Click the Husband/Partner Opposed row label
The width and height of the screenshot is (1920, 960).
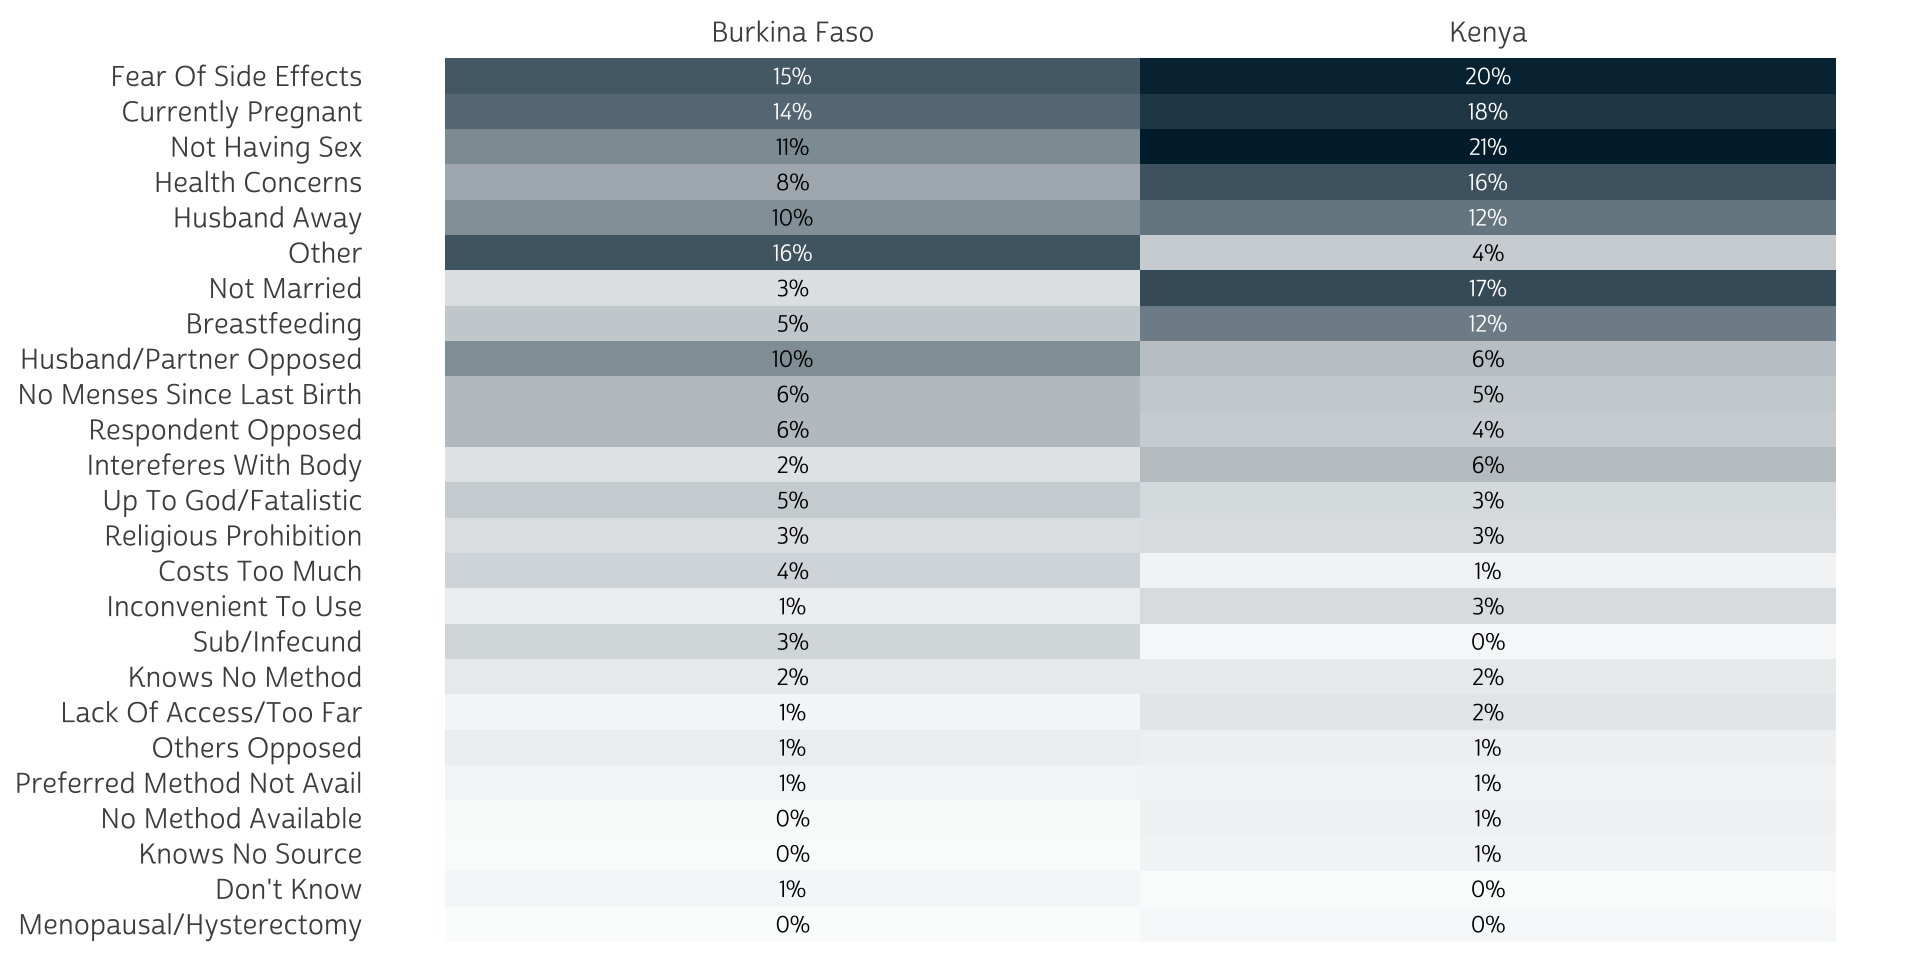[x=191, y=359]
